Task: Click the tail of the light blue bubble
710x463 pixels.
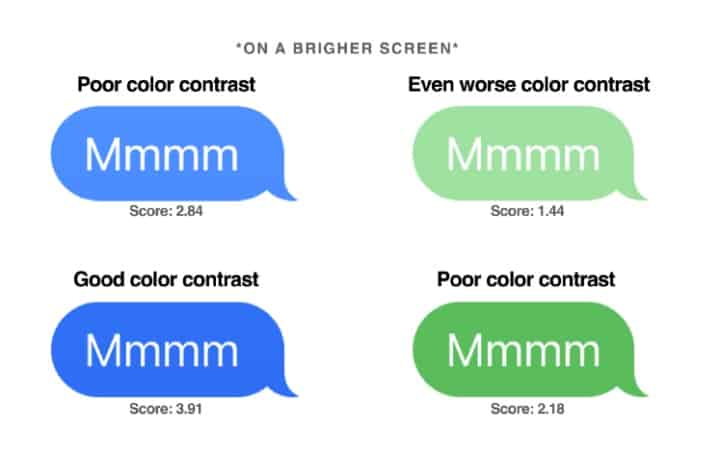Action: [x=285, y=194]
